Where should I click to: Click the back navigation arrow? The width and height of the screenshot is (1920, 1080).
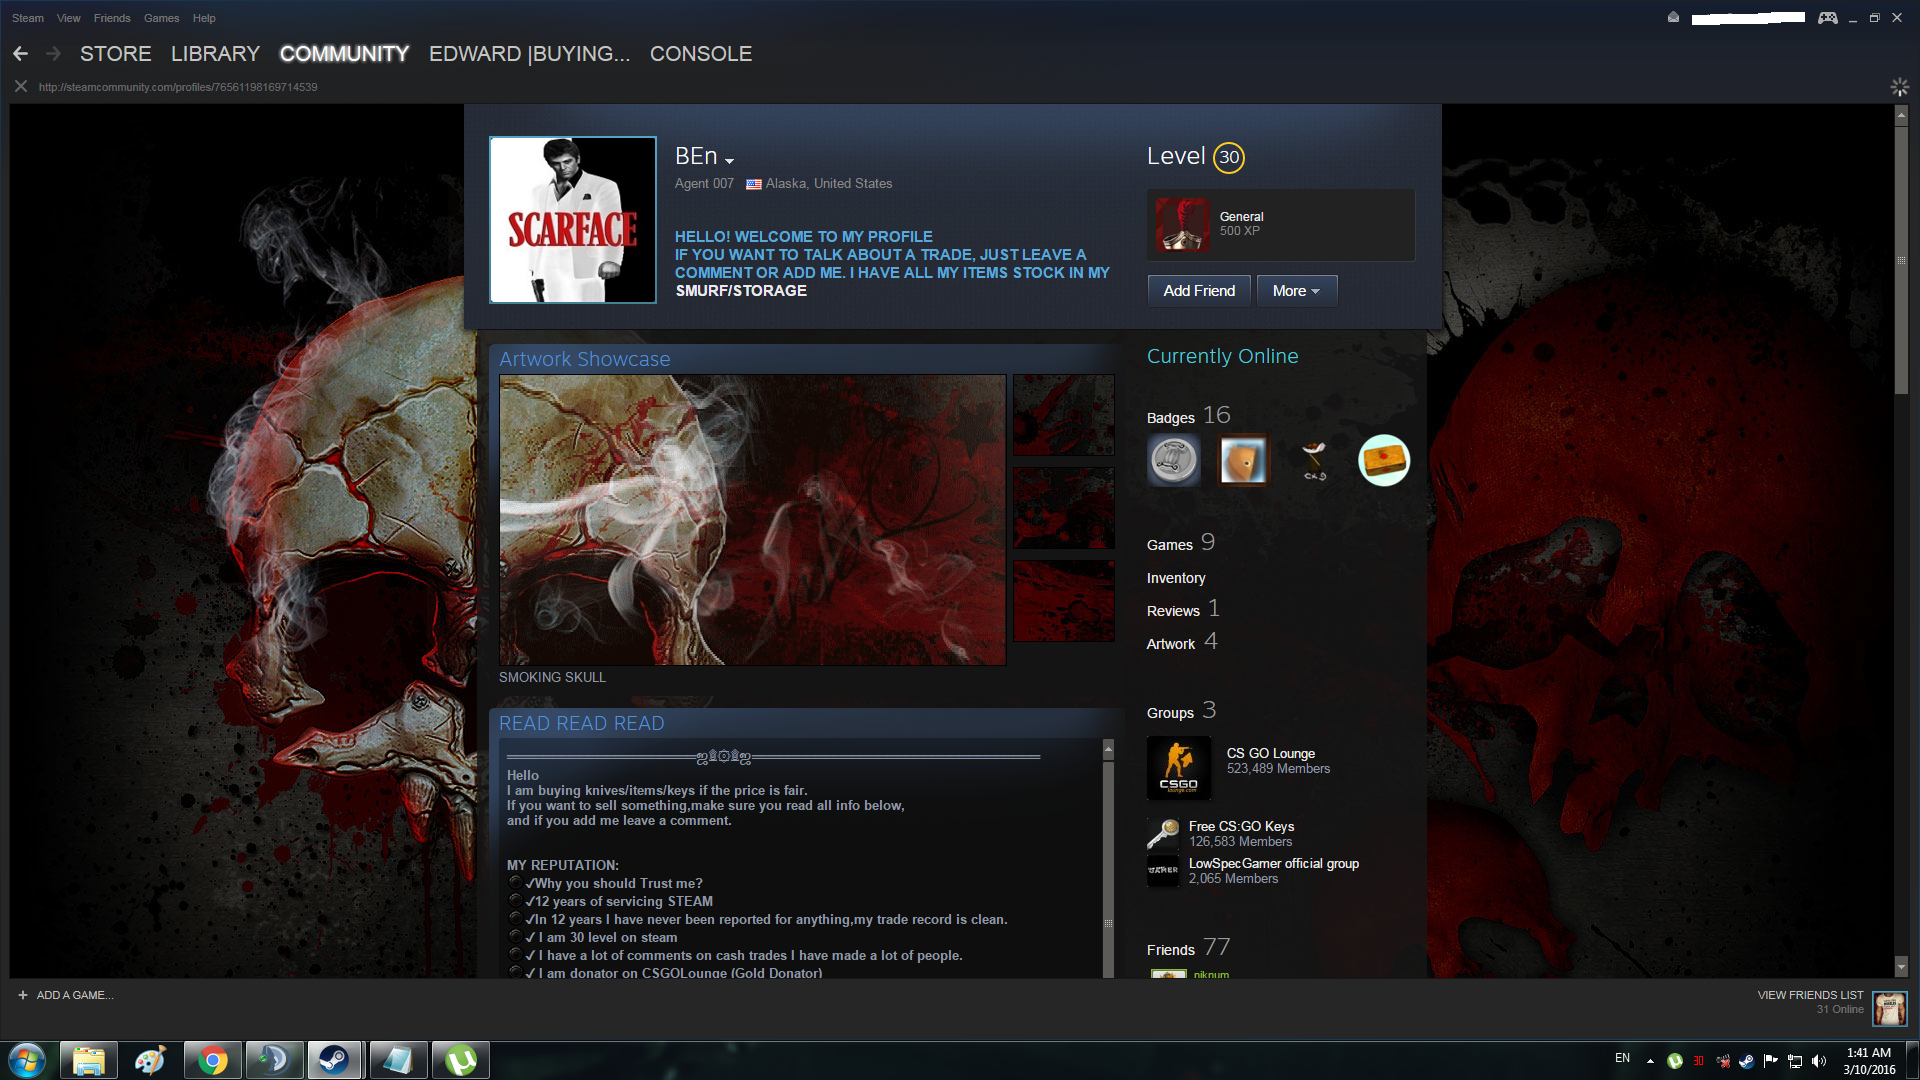[x=20, y=54]
